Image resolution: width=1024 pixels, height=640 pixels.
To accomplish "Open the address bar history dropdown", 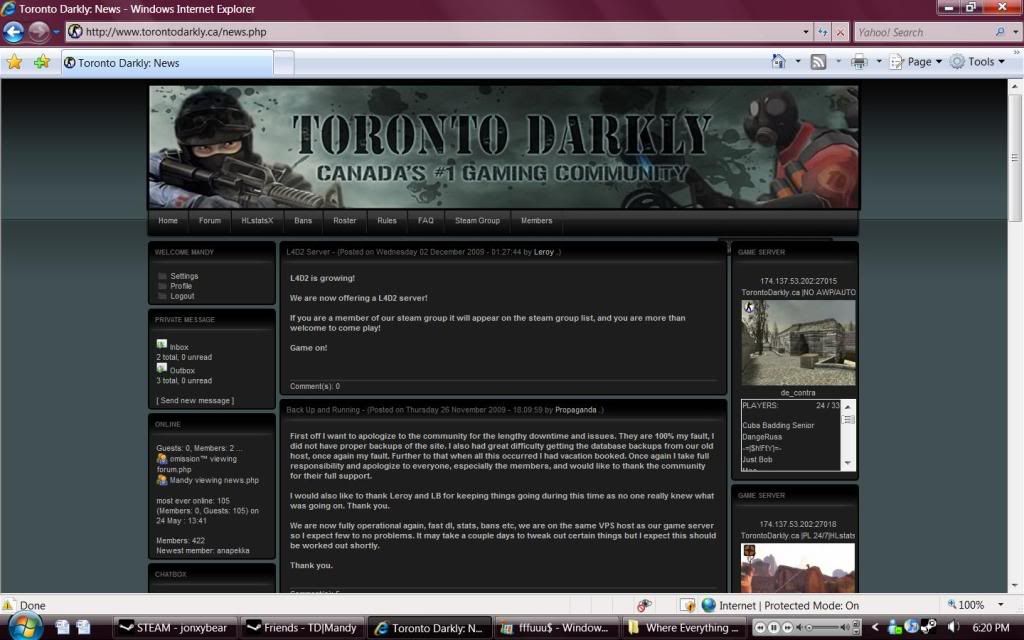I will click(806, 32).
